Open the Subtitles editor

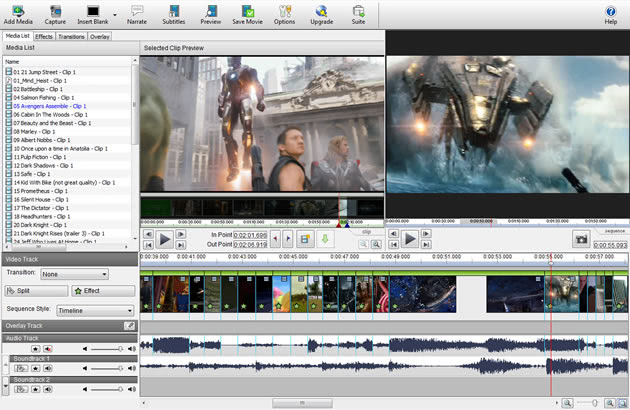tap(174, 15)
